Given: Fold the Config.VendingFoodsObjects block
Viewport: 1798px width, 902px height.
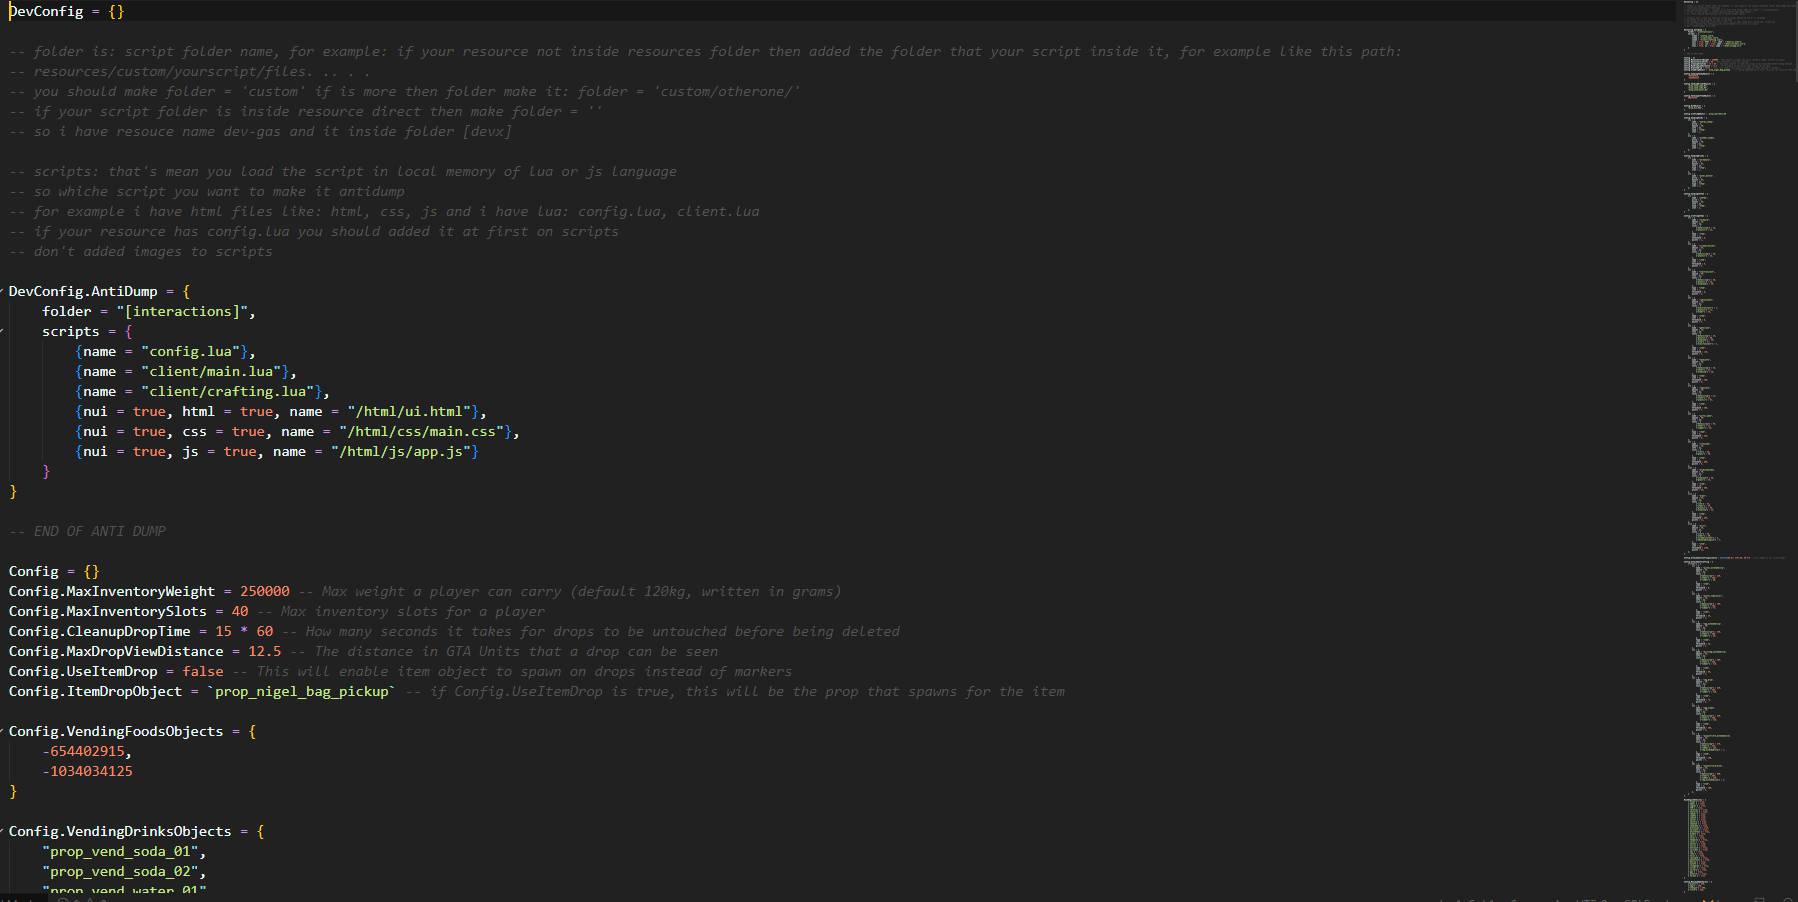Looking at the screenshot, I should coord(3,732).
